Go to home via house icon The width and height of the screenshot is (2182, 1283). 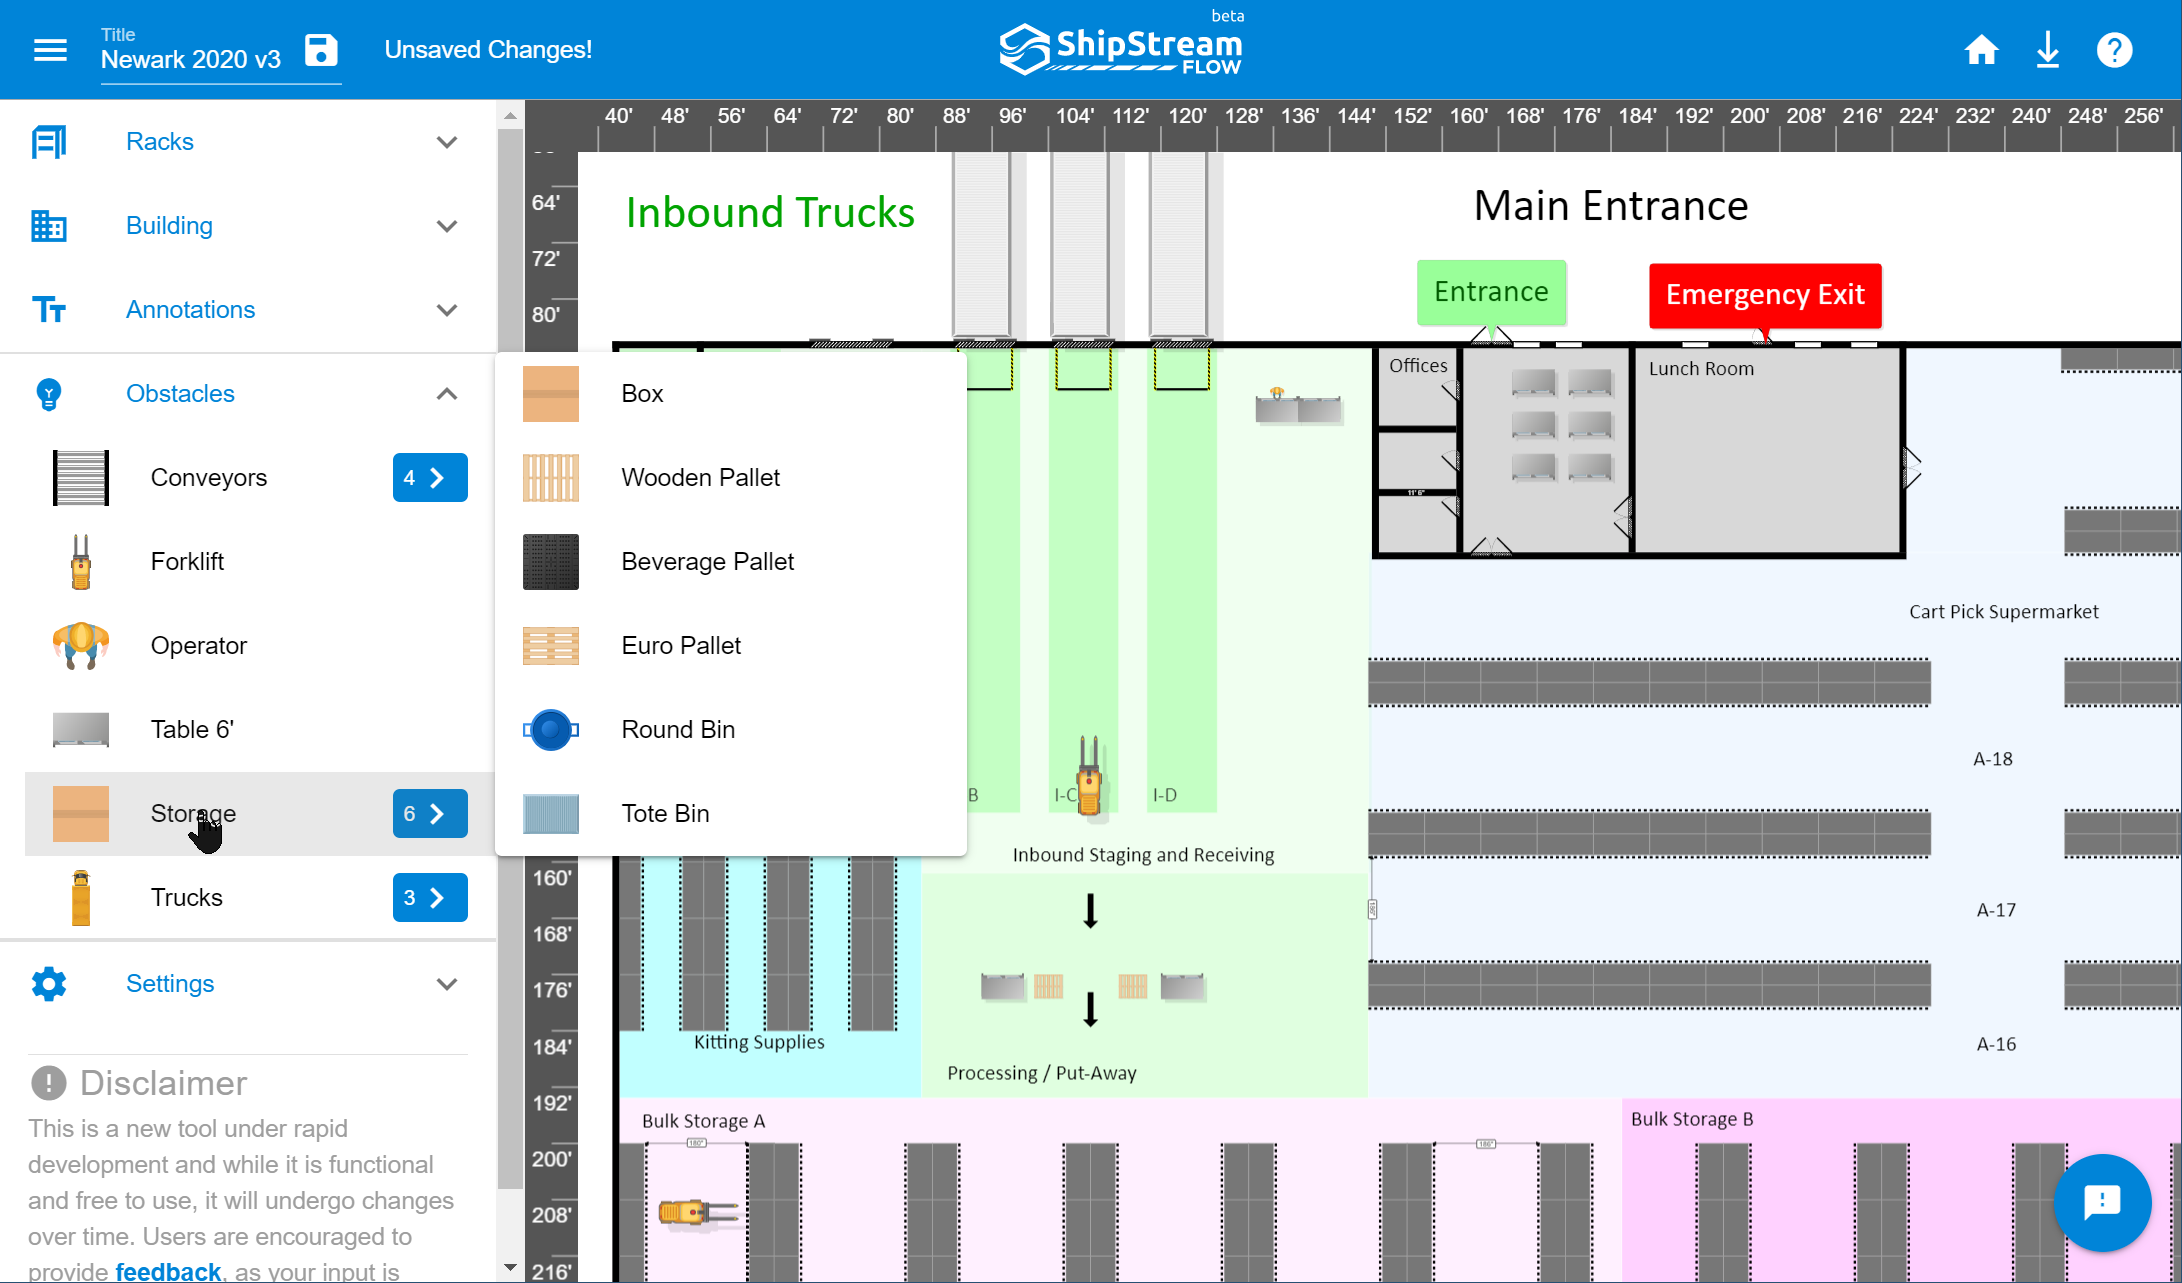(1981, 50)
